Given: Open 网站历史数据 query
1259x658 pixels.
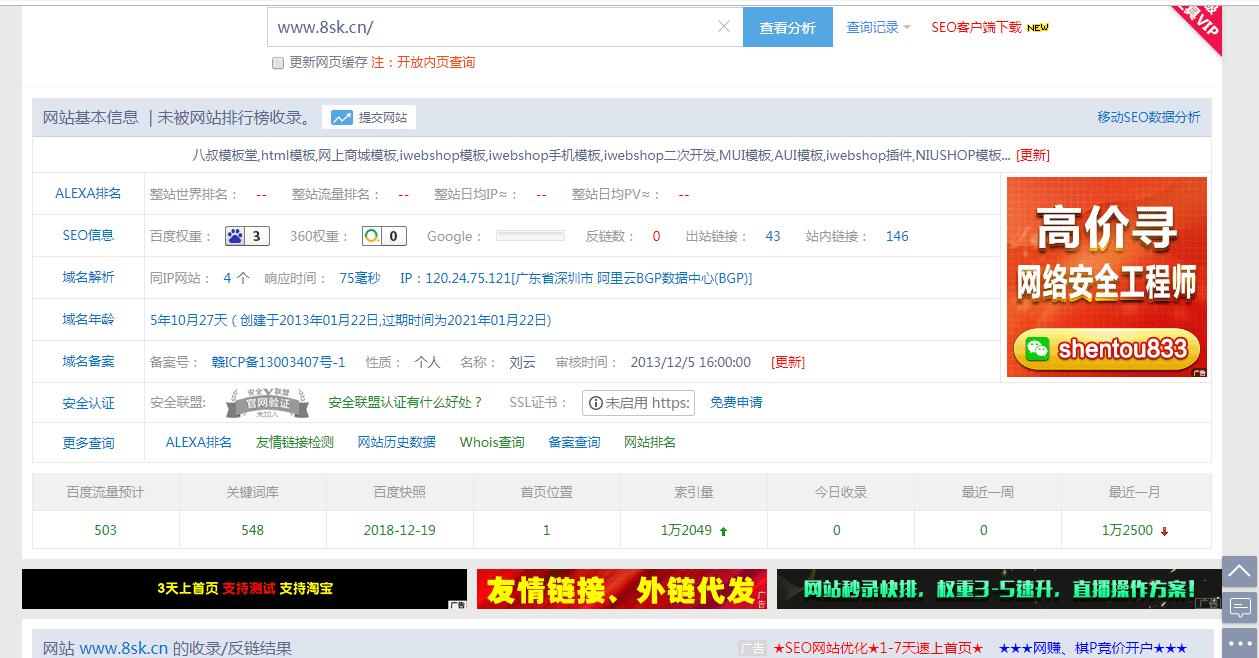Looking at the screenshot, I should click(x=397, y=442).
